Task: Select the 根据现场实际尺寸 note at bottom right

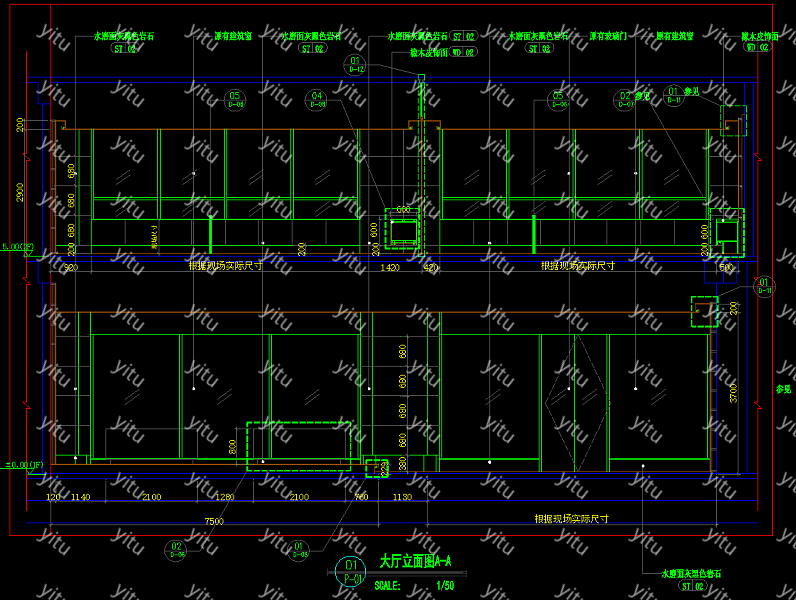Action: click(571, 519)
